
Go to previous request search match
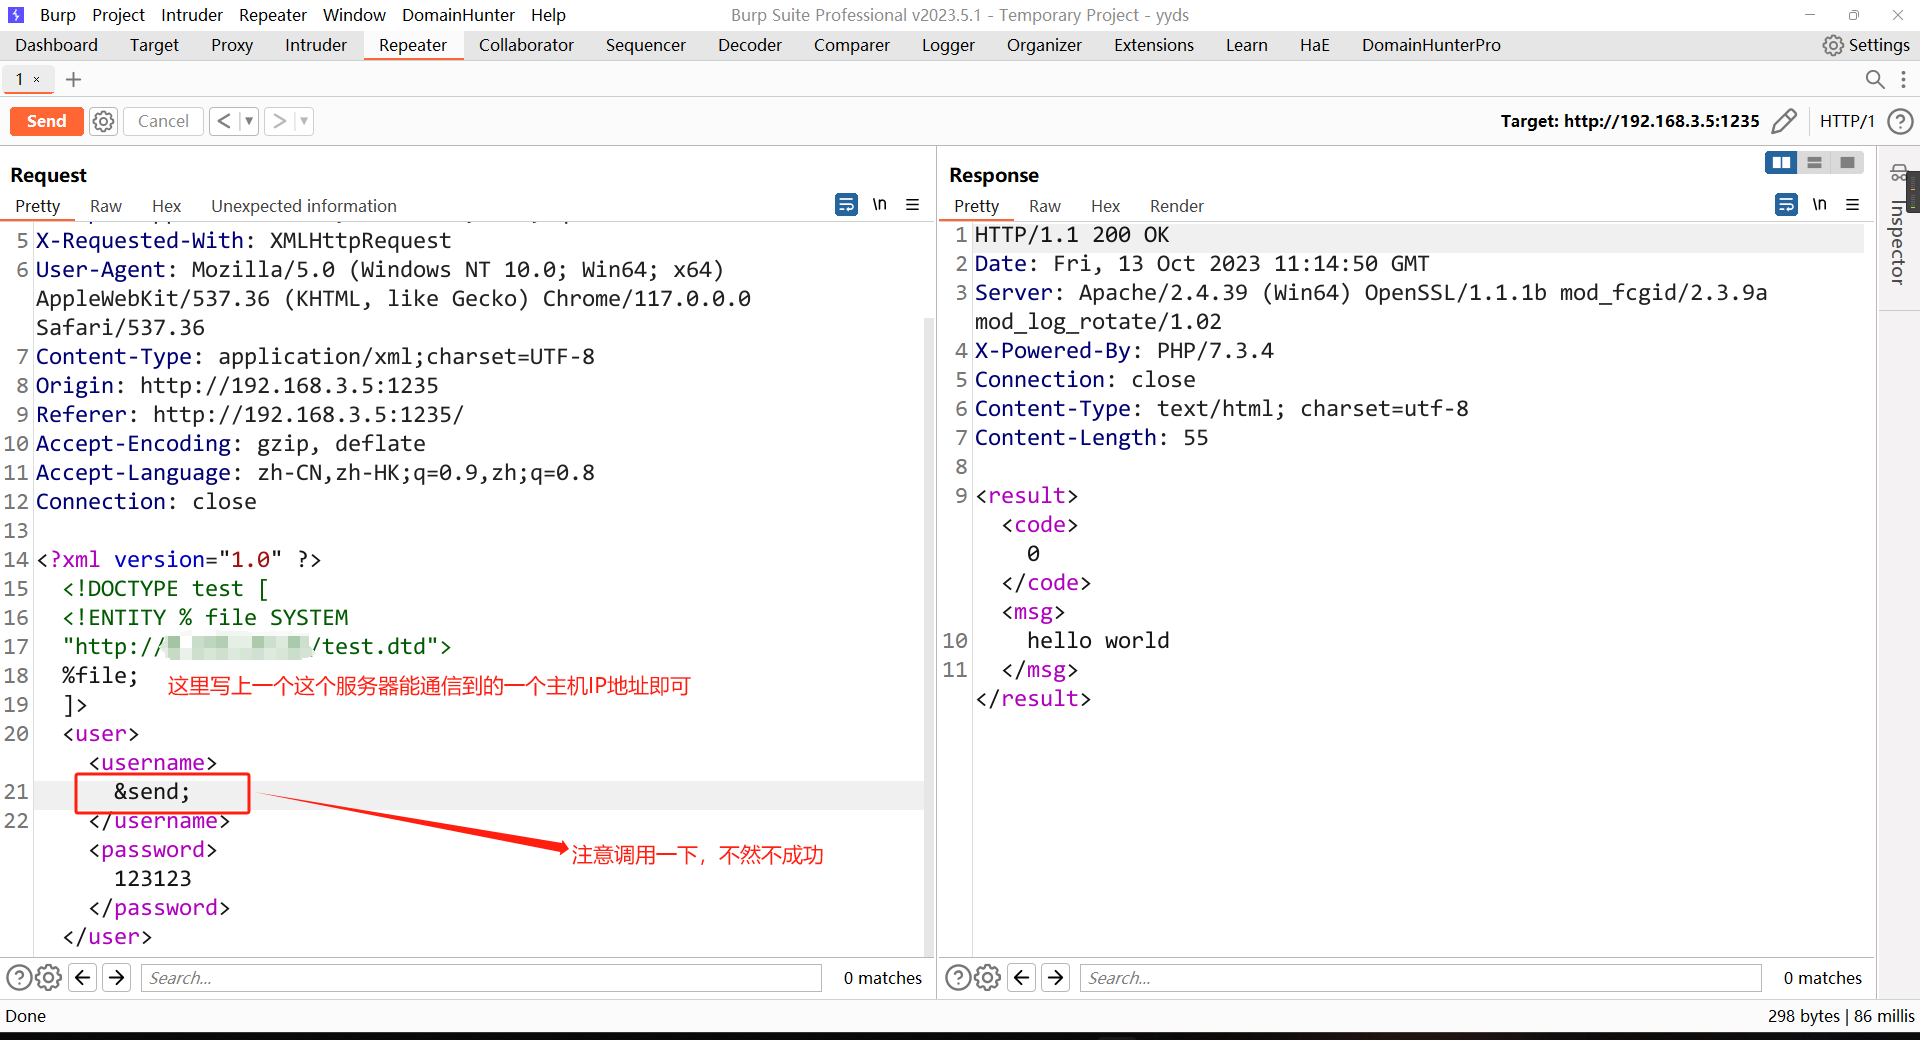(x=83, y=977)
